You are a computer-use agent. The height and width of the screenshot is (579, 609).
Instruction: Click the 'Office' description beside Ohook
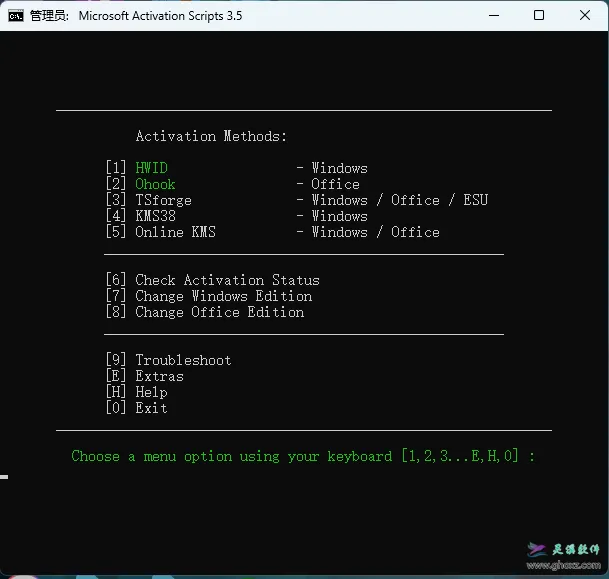(336, 184)
